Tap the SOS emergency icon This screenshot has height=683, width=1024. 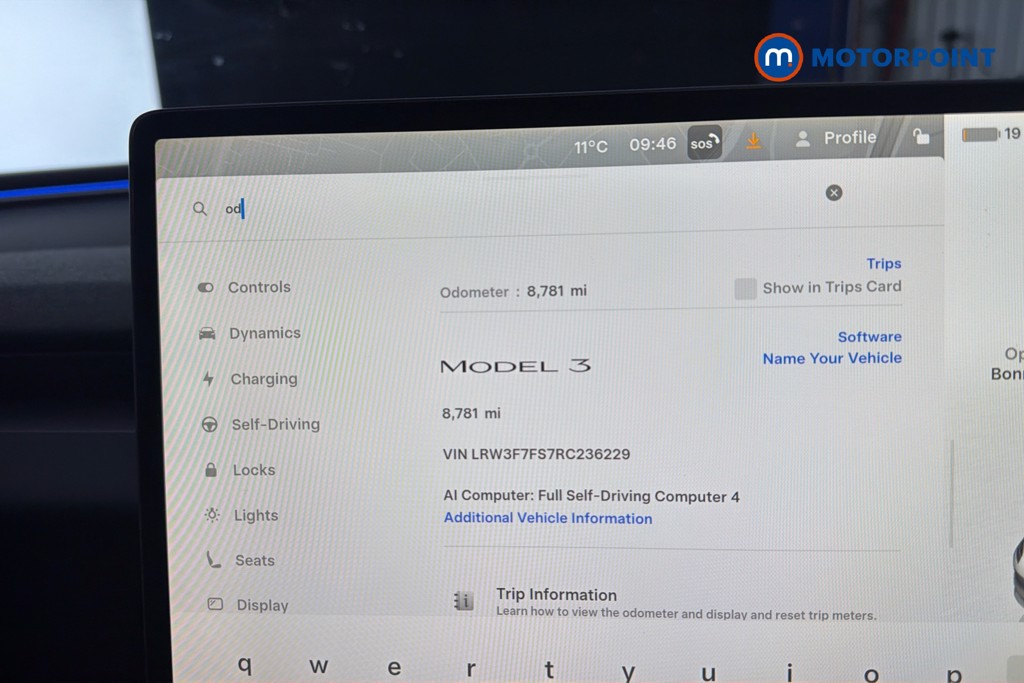click(704, 143)
